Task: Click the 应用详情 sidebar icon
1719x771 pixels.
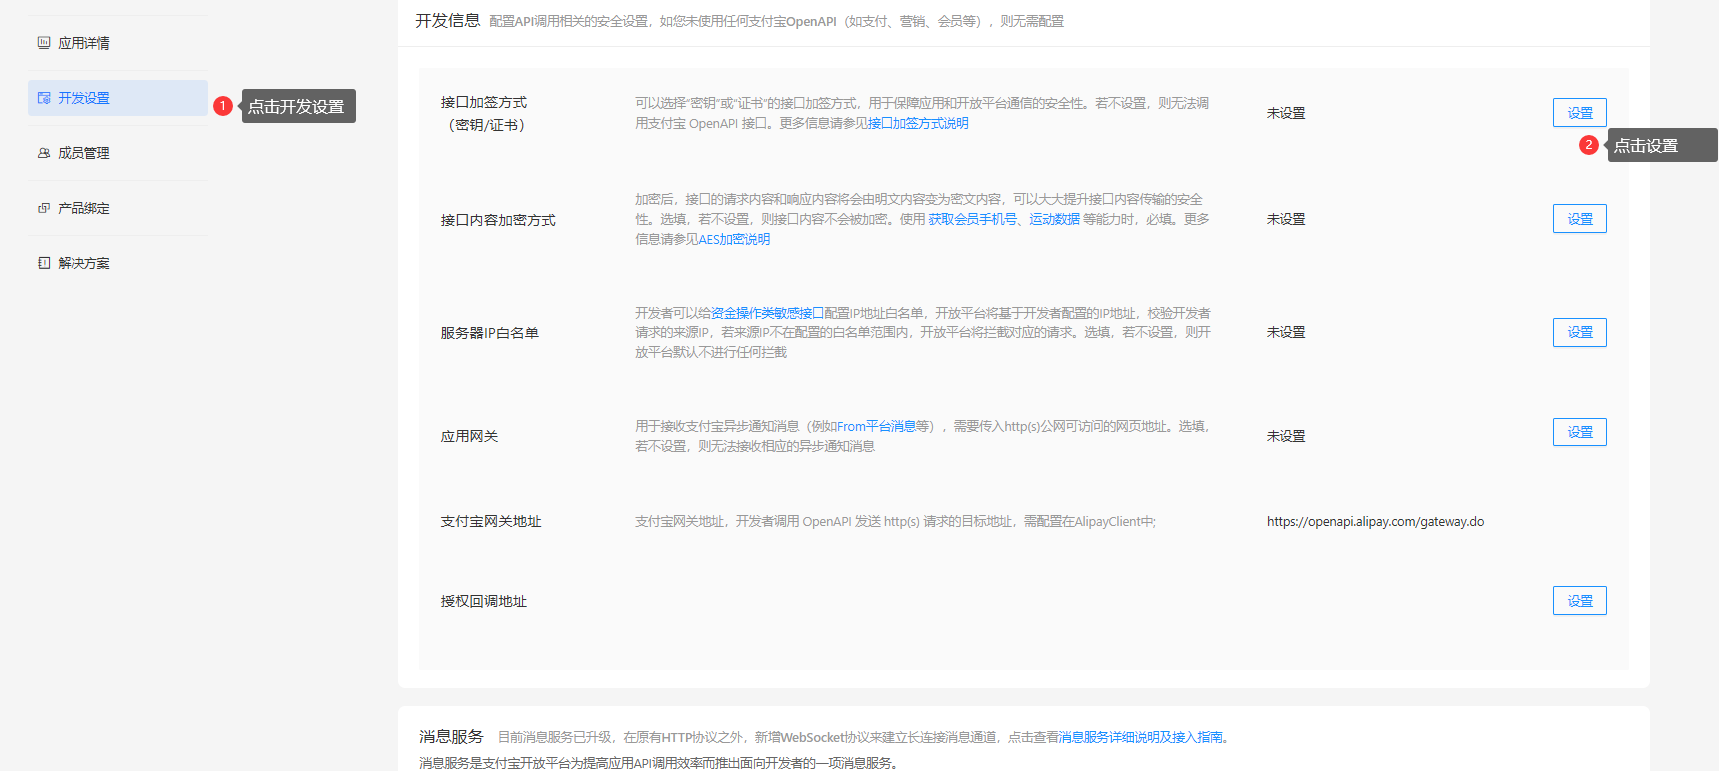Action: coord(44,43)
